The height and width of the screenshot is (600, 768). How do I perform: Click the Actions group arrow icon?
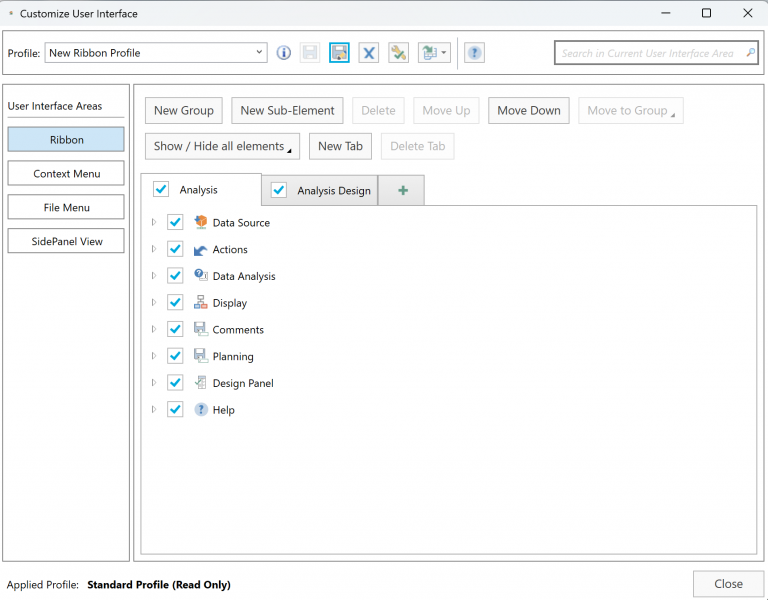pos(201,250)
